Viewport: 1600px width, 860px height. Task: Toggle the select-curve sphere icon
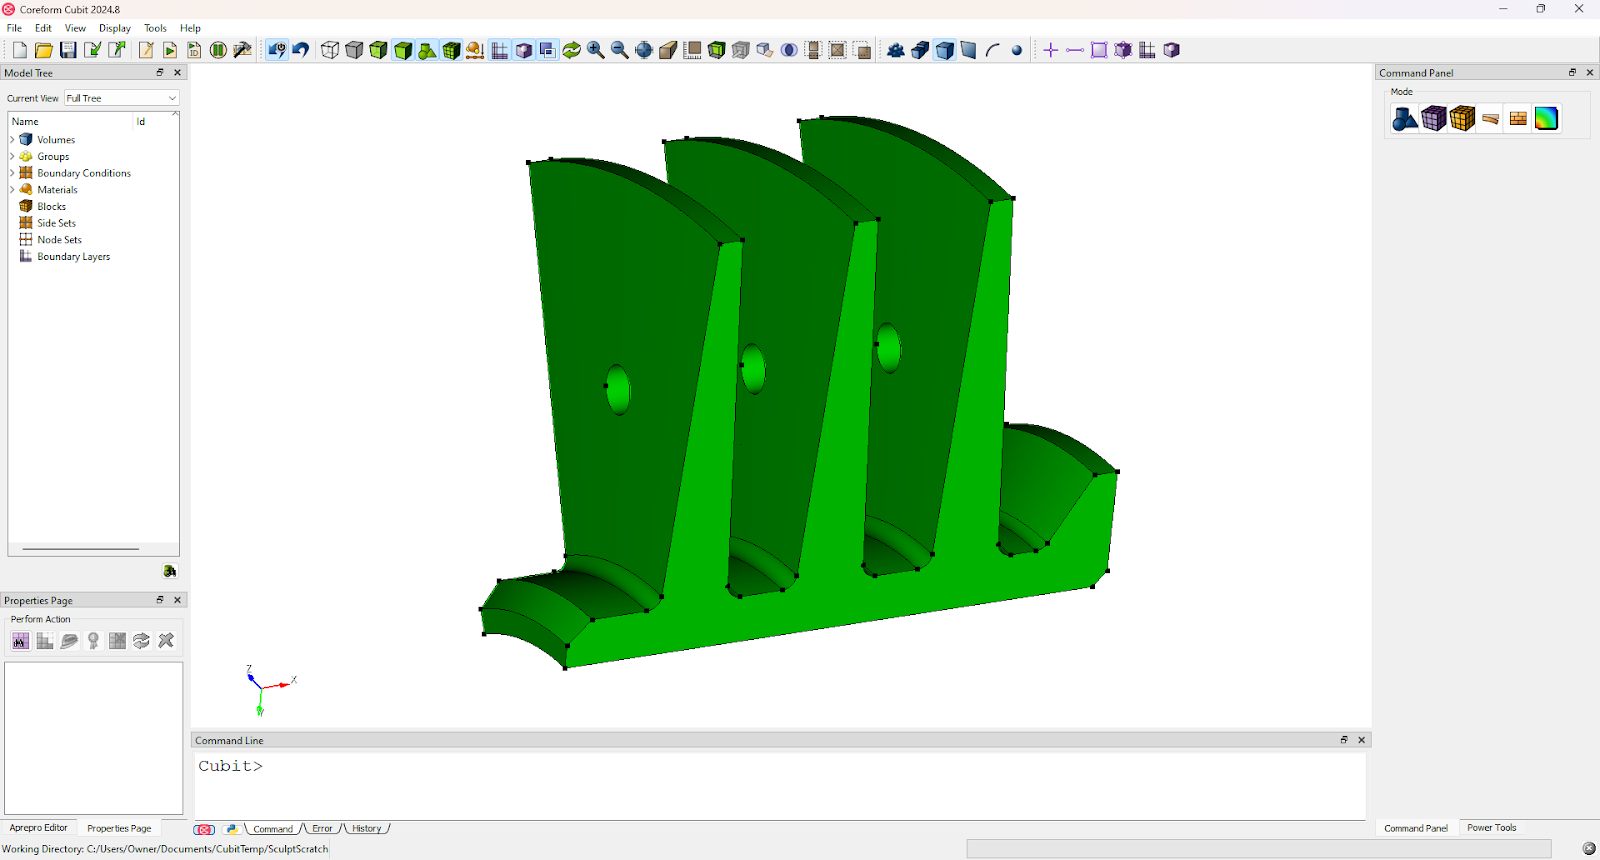click(1017, 50)
